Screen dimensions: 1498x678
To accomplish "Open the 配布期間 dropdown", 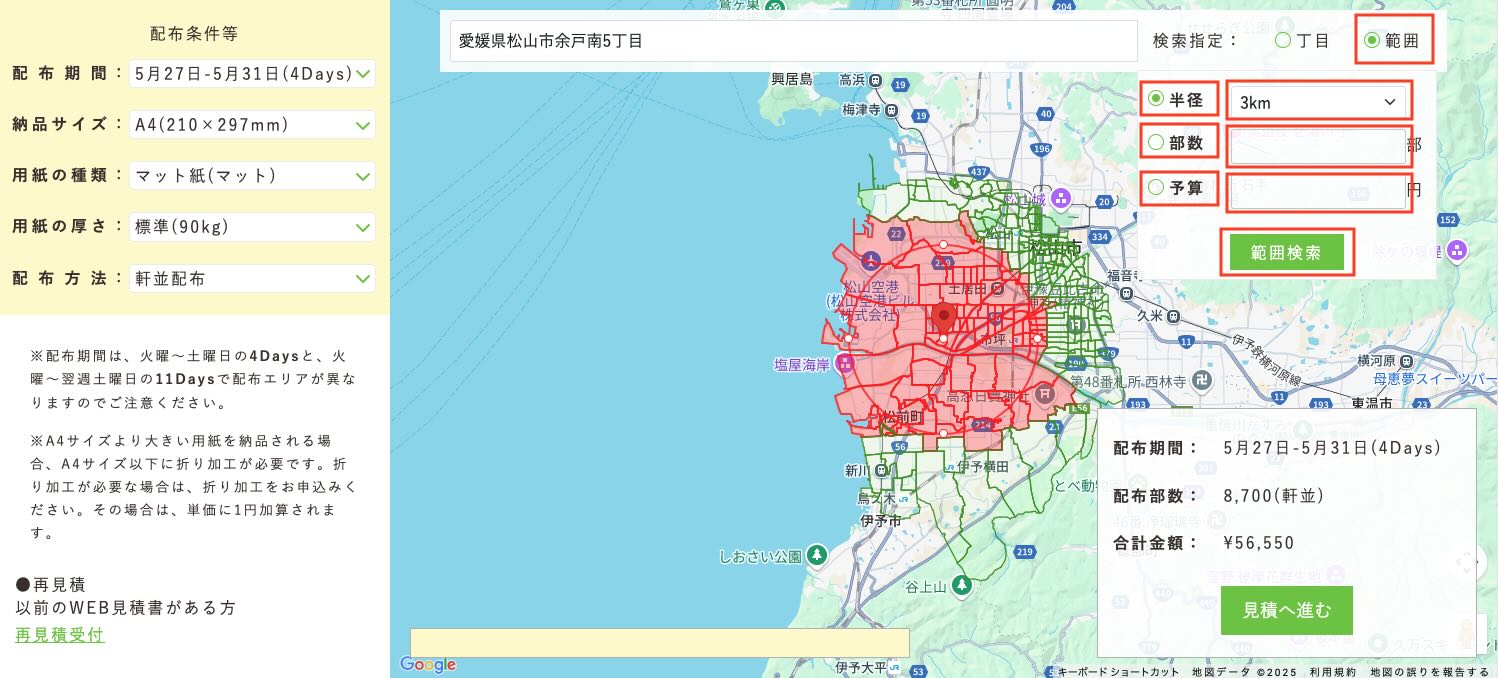I will coord(252,73).
